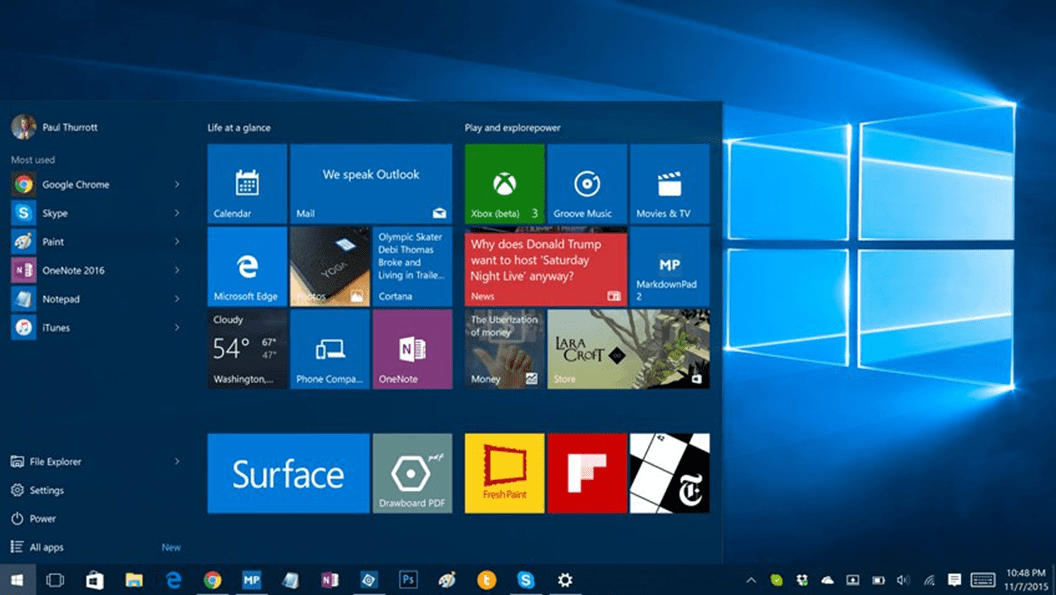Open the OneNote purple tile

tap(412, 348)
